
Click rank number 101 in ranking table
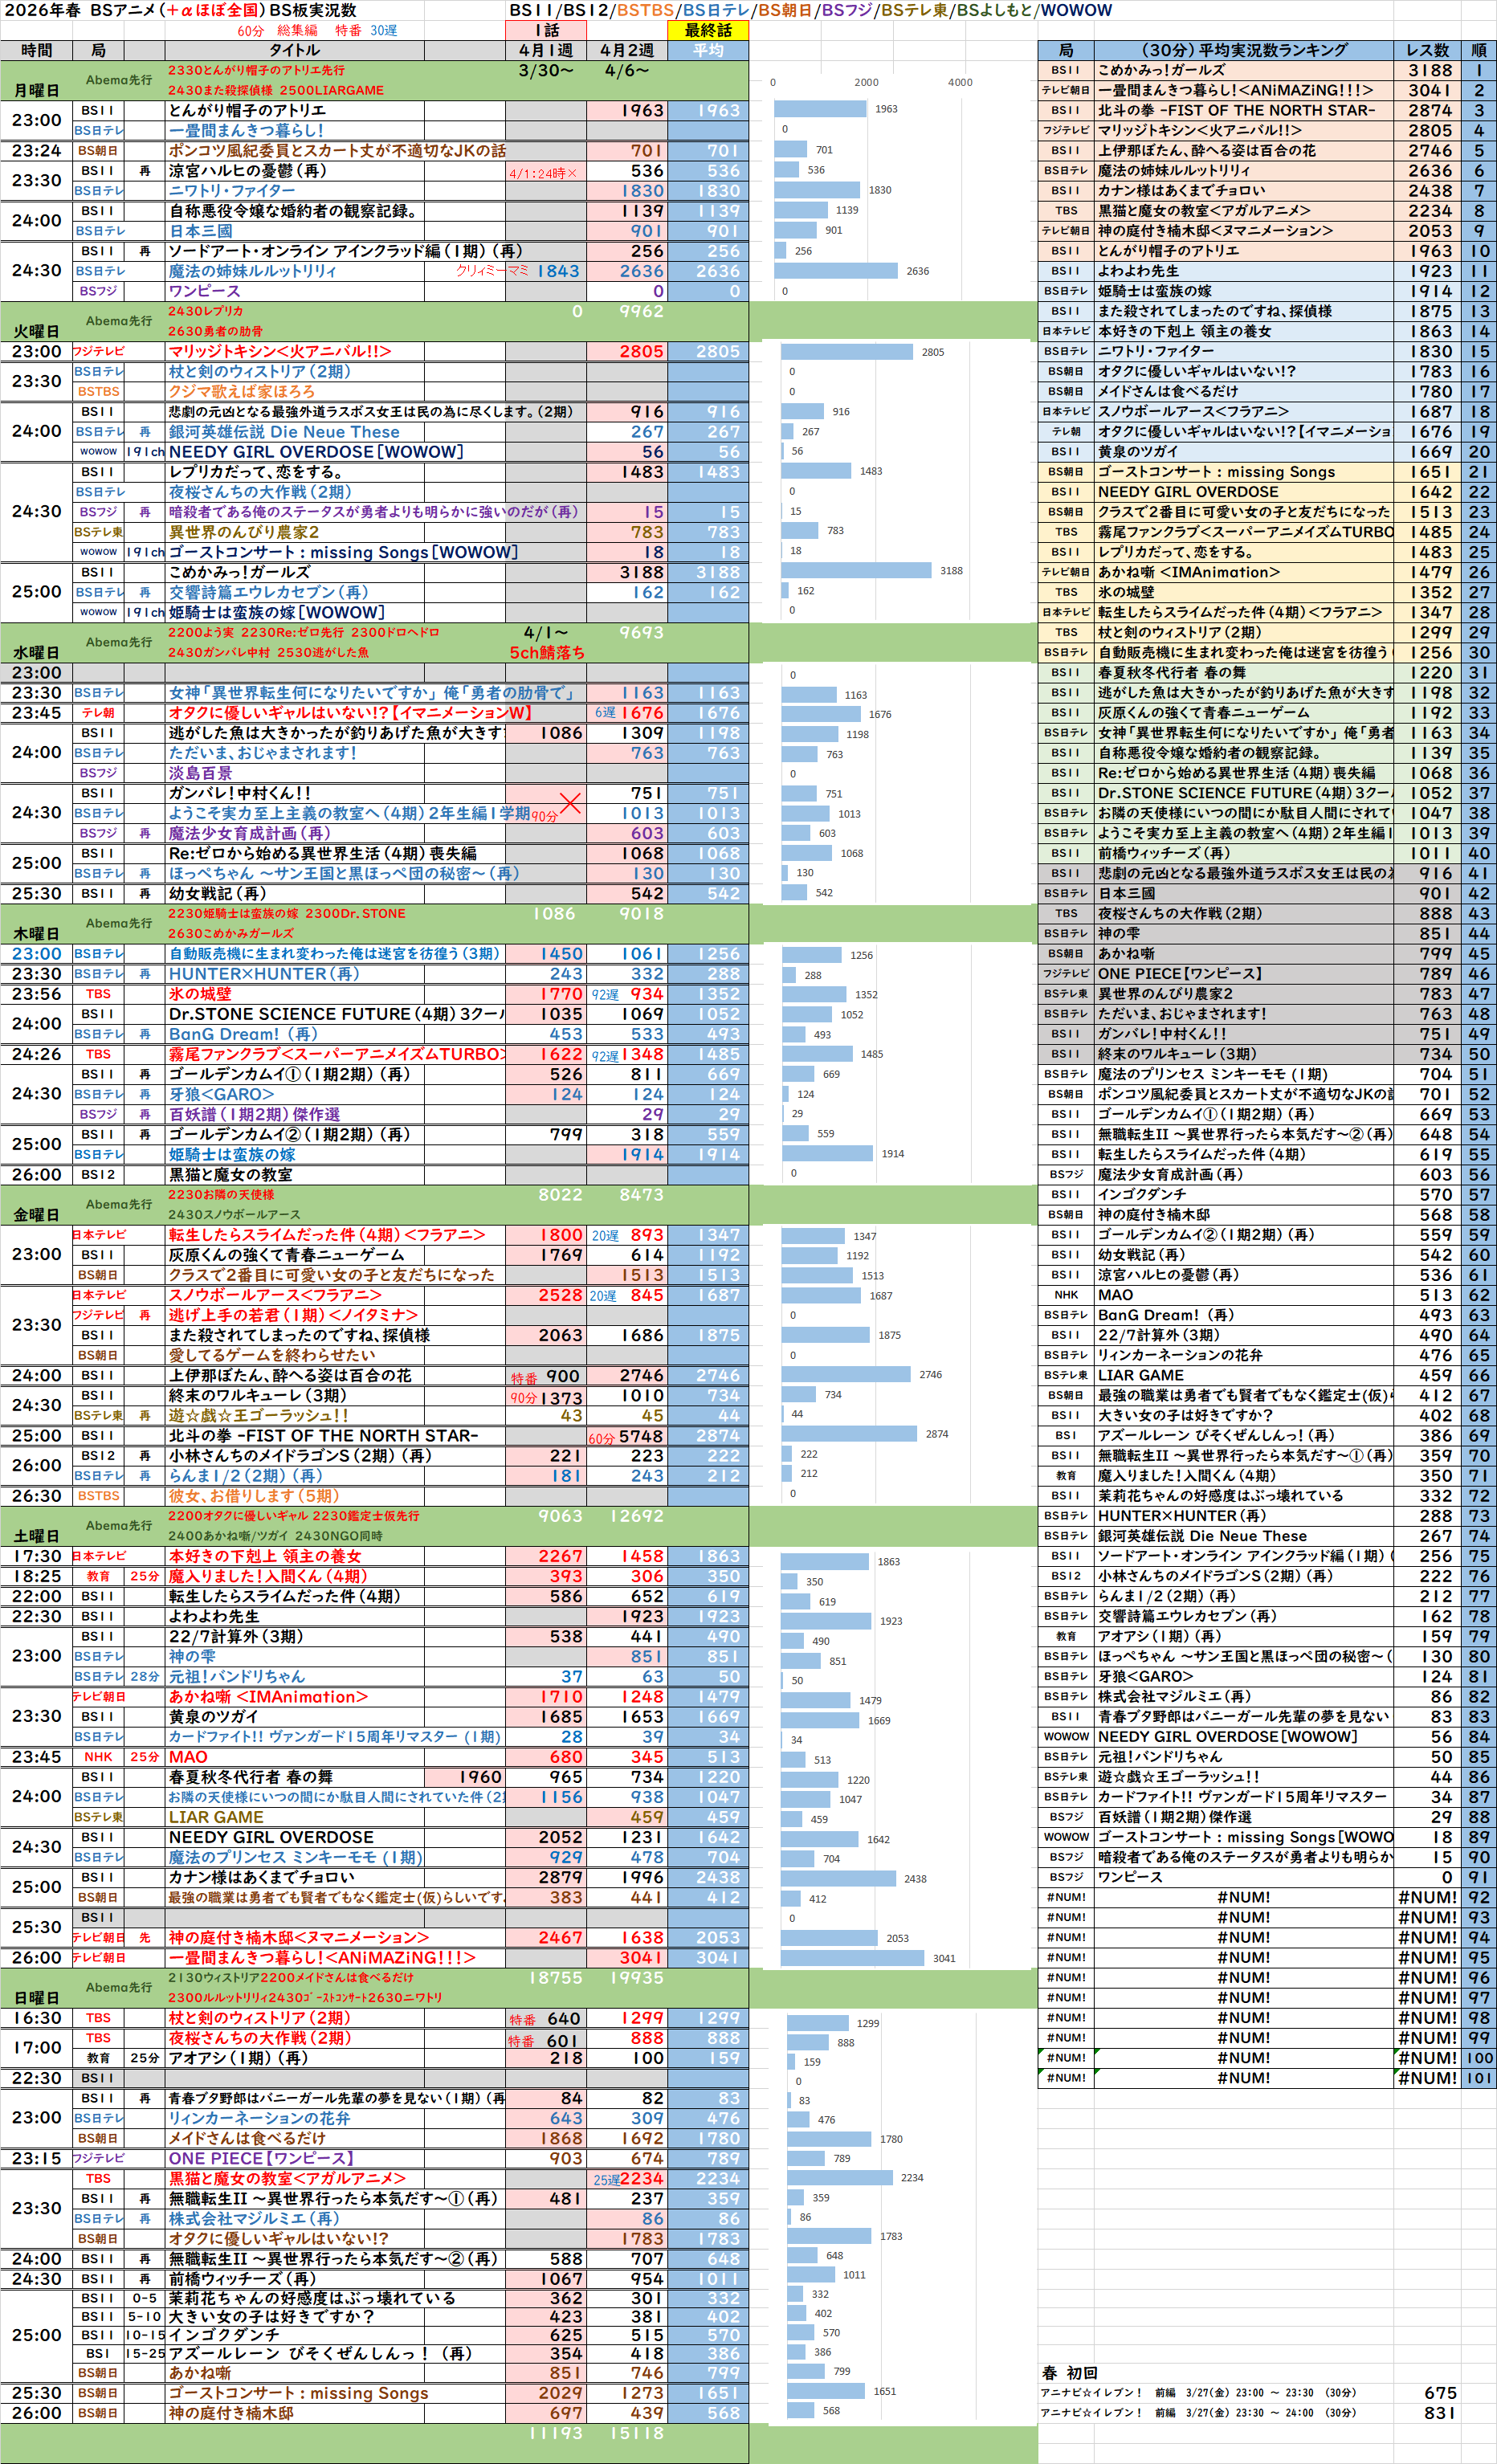[1478, 2078]
